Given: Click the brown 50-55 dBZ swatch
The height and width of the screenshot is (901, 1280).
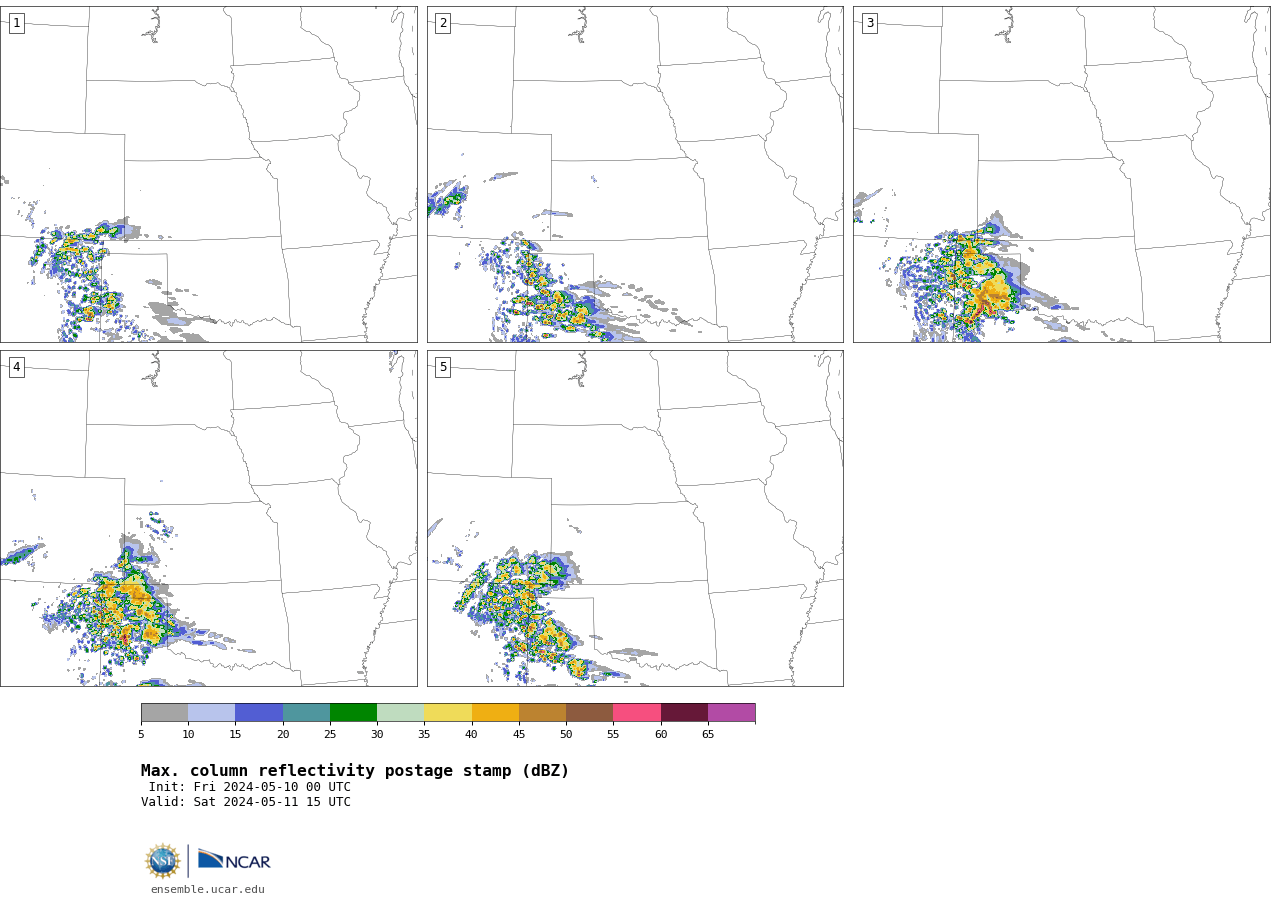Looking at the screenshot, I should 589,712.
